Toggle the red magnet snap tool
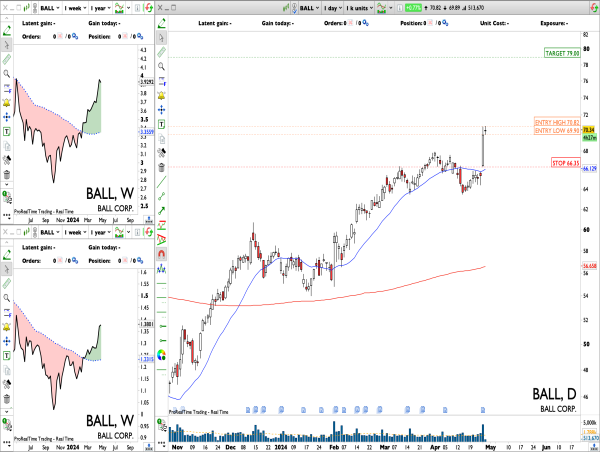Image resolution: width=600 pixels, height=452 pixels. (161, 254)
